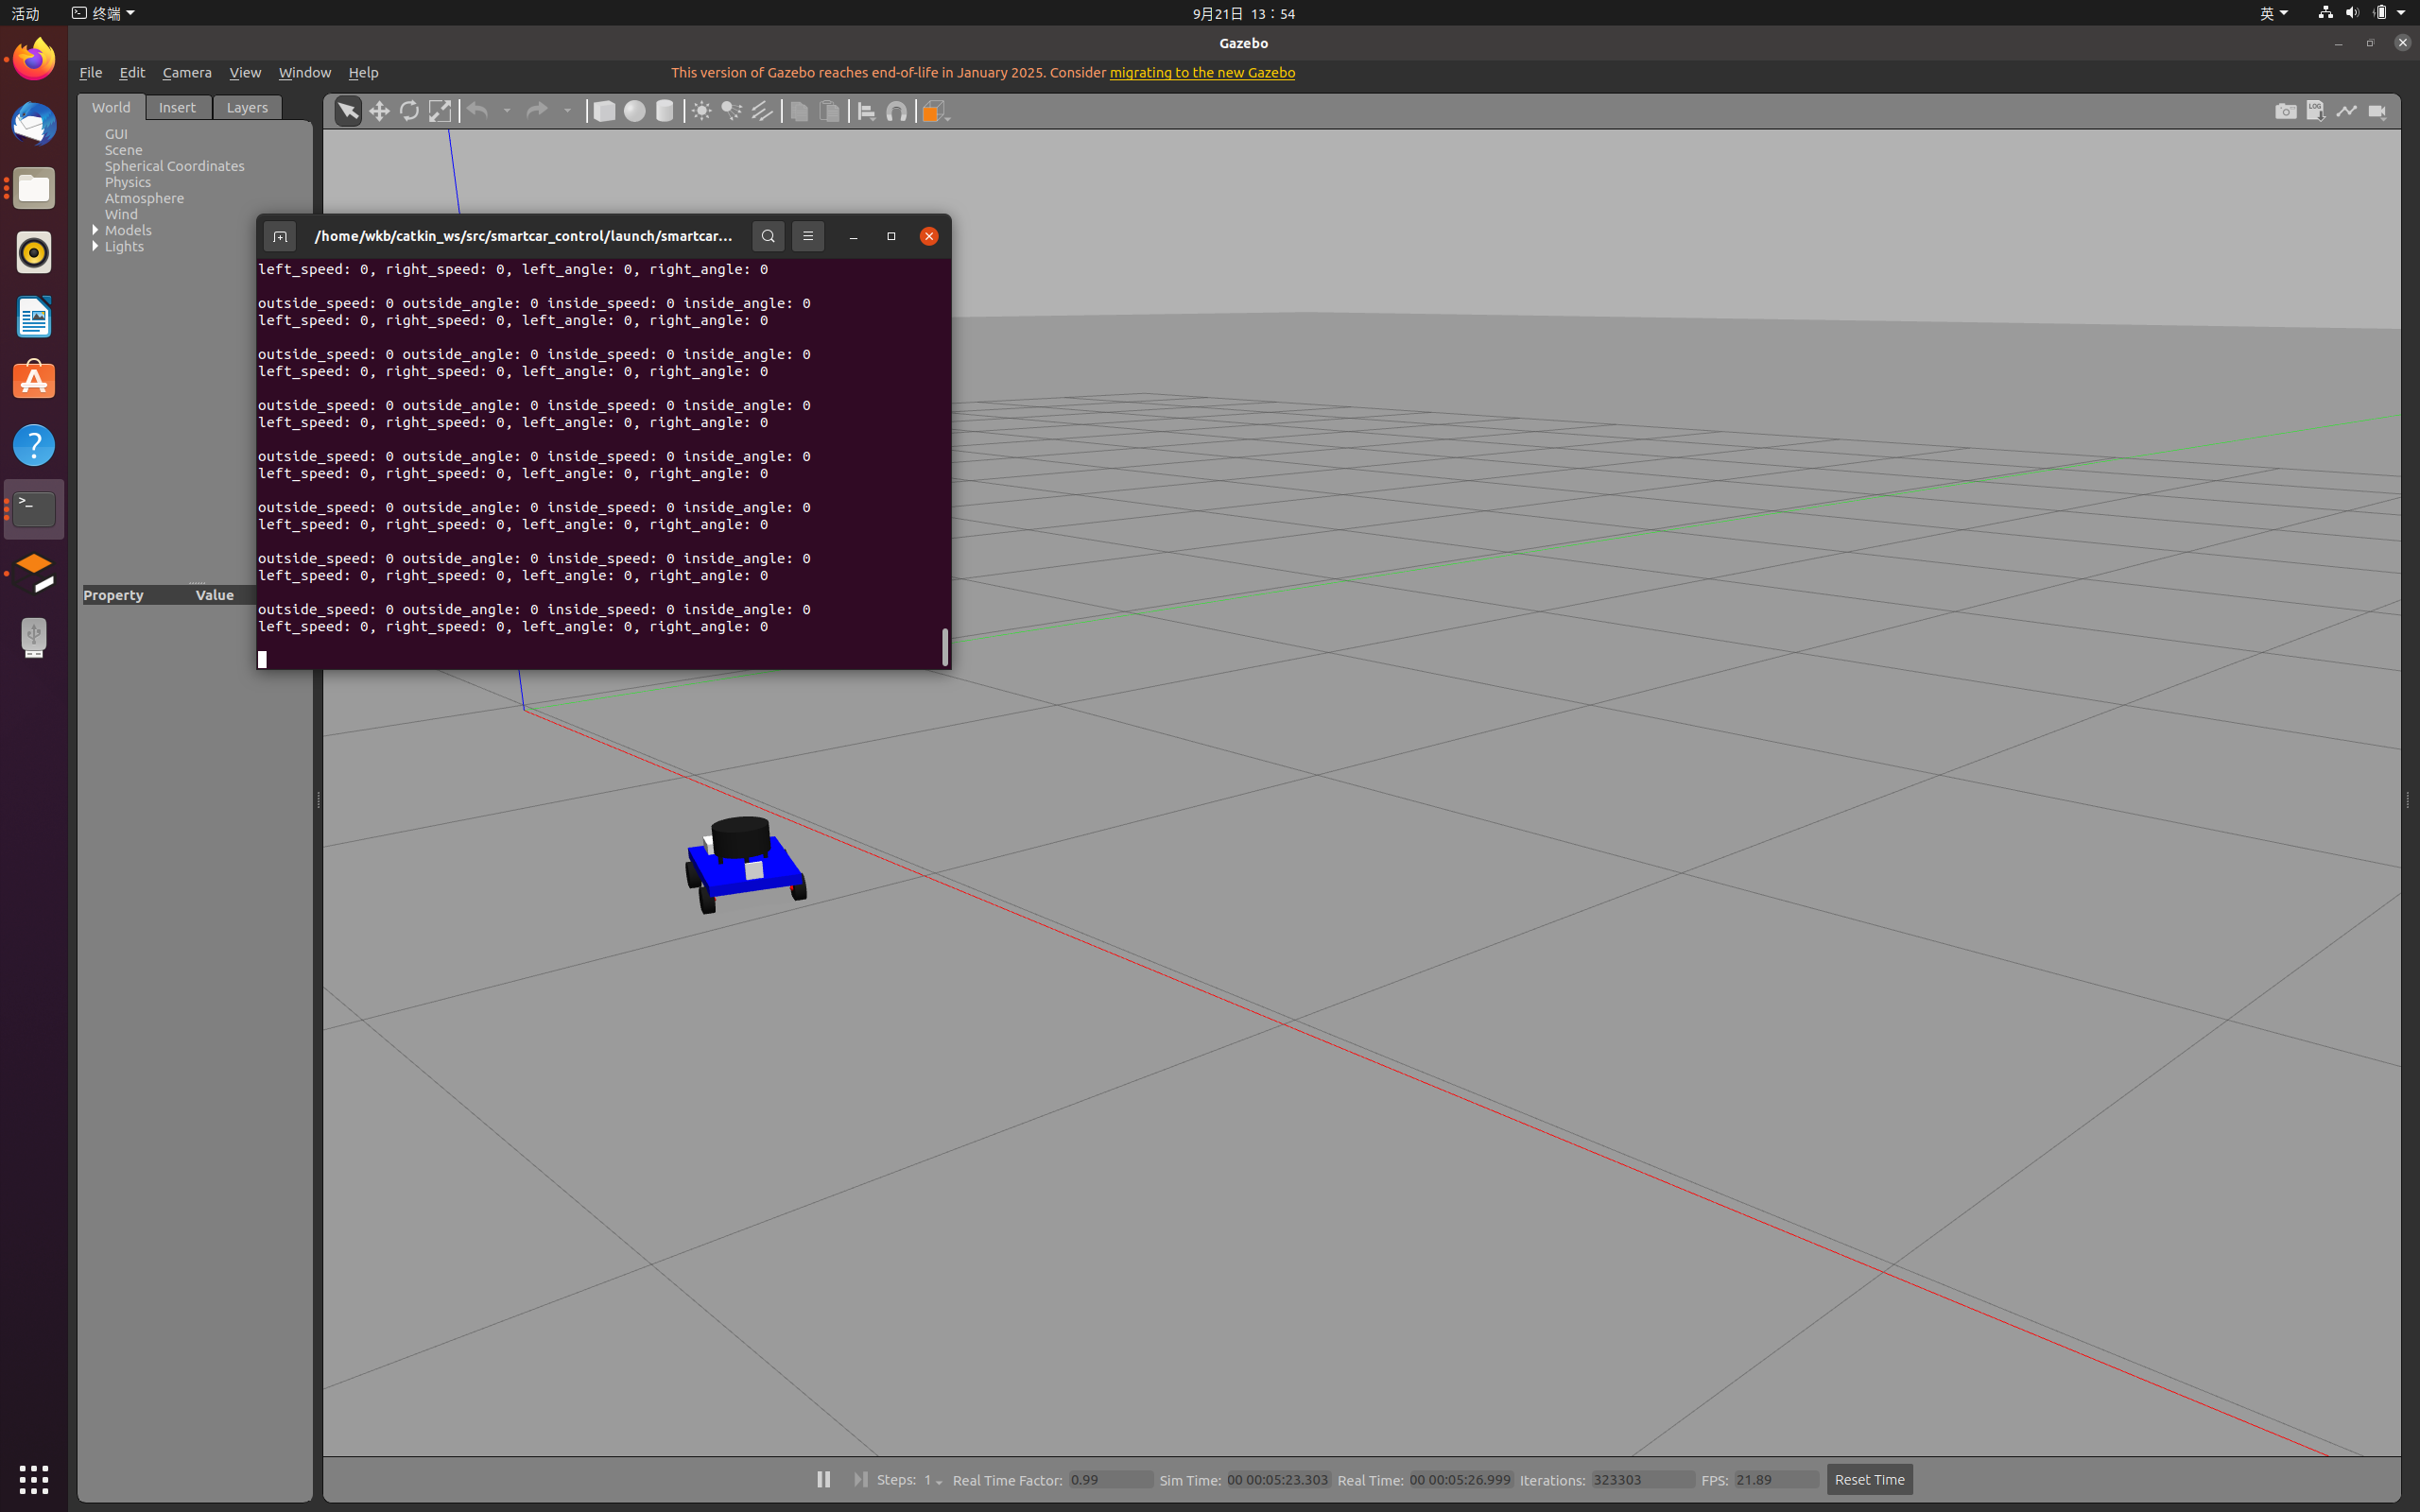Pause the simulation

point(823,1479)
